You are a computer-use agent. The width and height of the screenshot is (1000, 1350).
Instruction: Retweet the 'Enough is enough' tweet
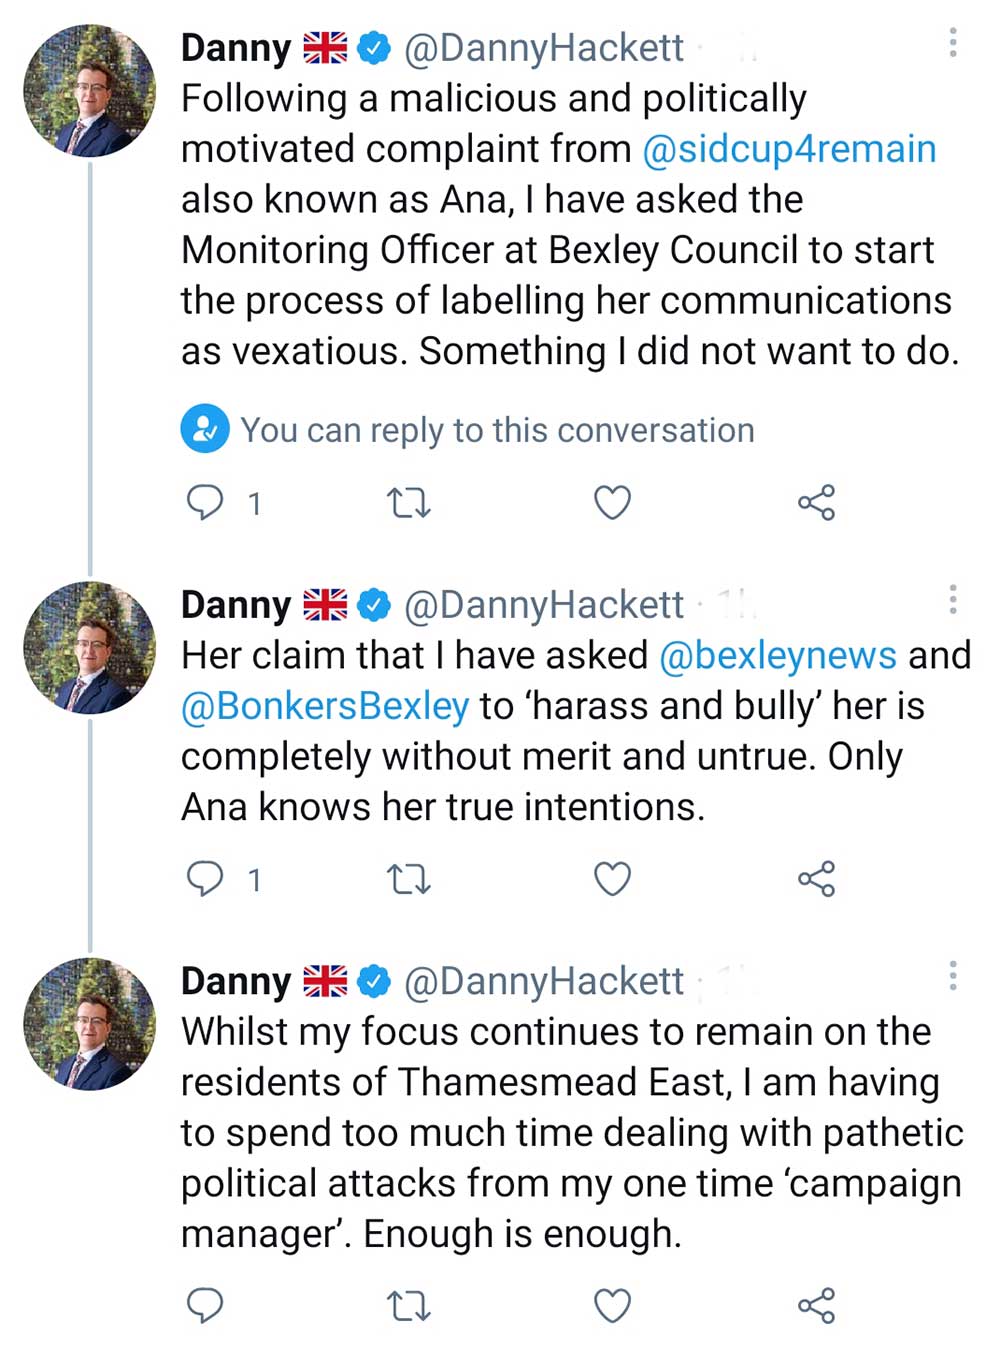coord(408,1306)
